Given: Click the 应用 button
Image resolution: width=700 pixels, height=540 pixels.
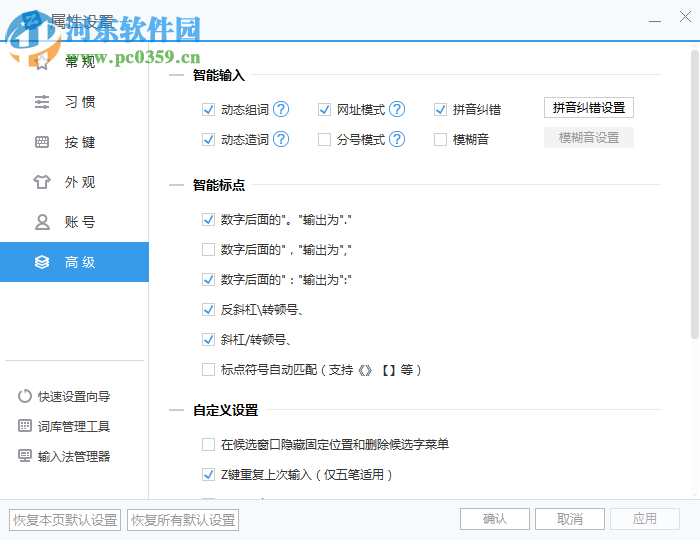Looking at the screenshot, I should pyautogui.click(x=645, y=519).
